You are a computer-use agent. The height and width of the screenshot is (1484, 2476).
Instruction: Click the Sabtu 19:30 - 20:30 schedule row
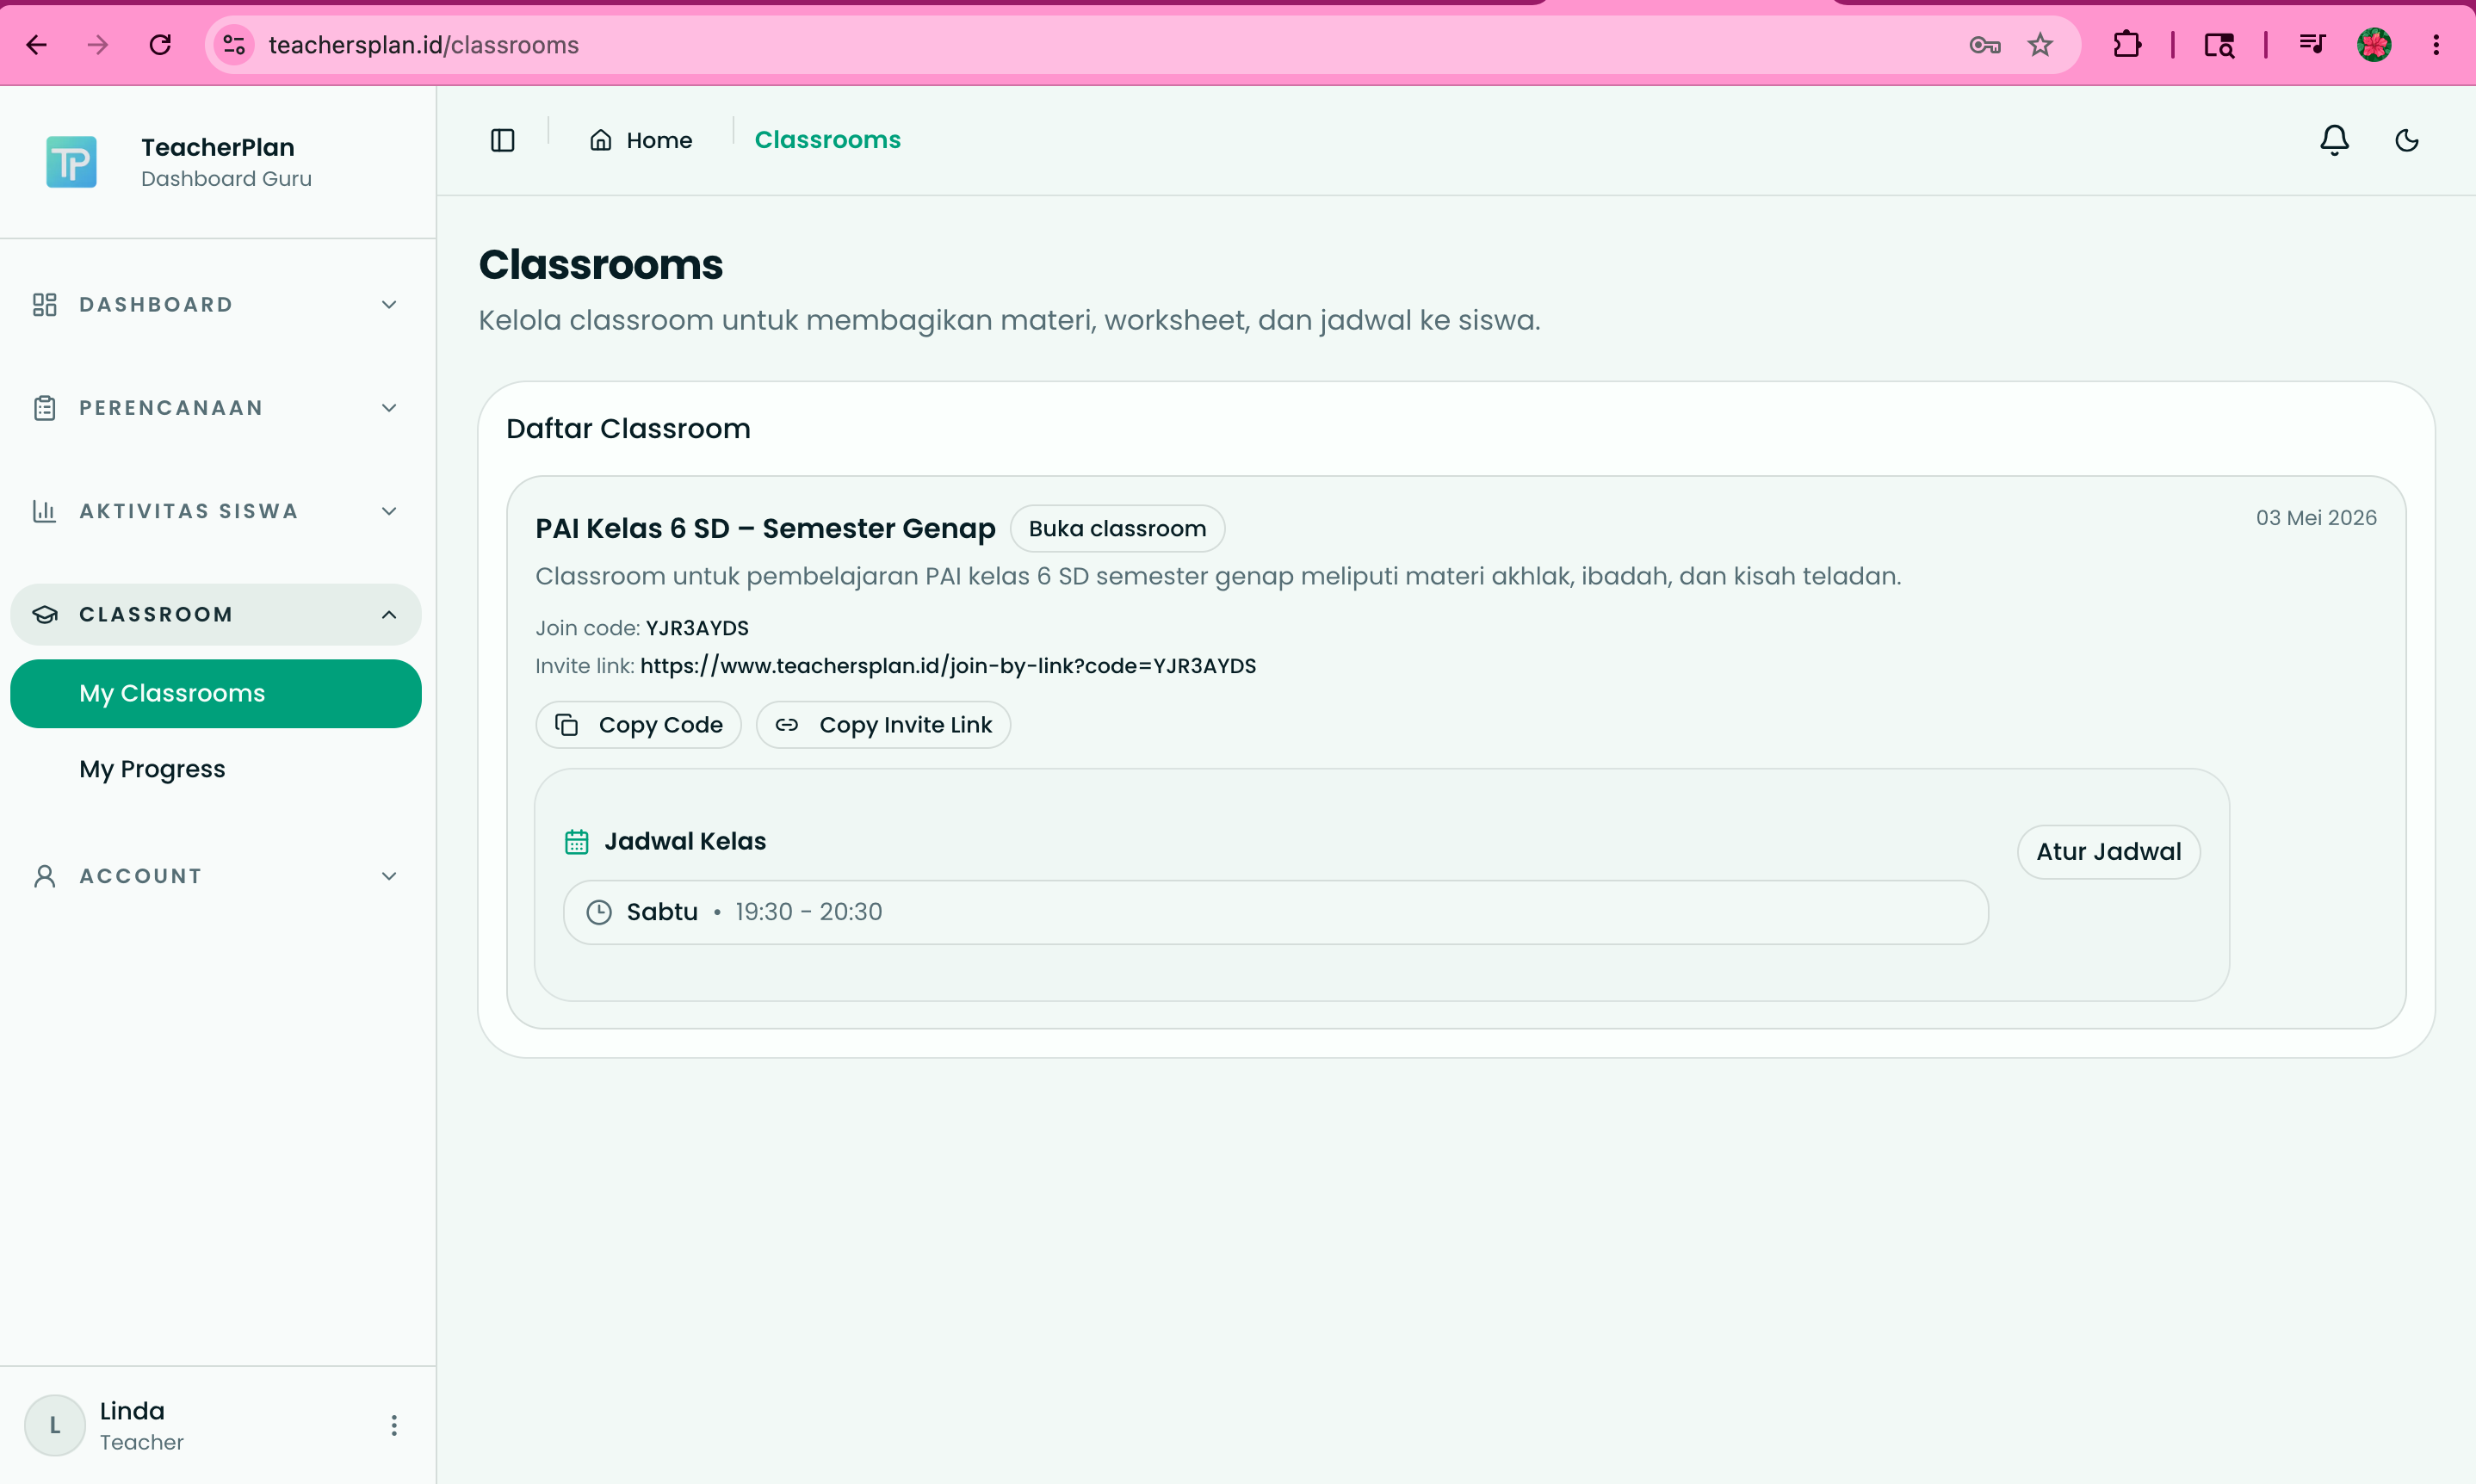1275,912
